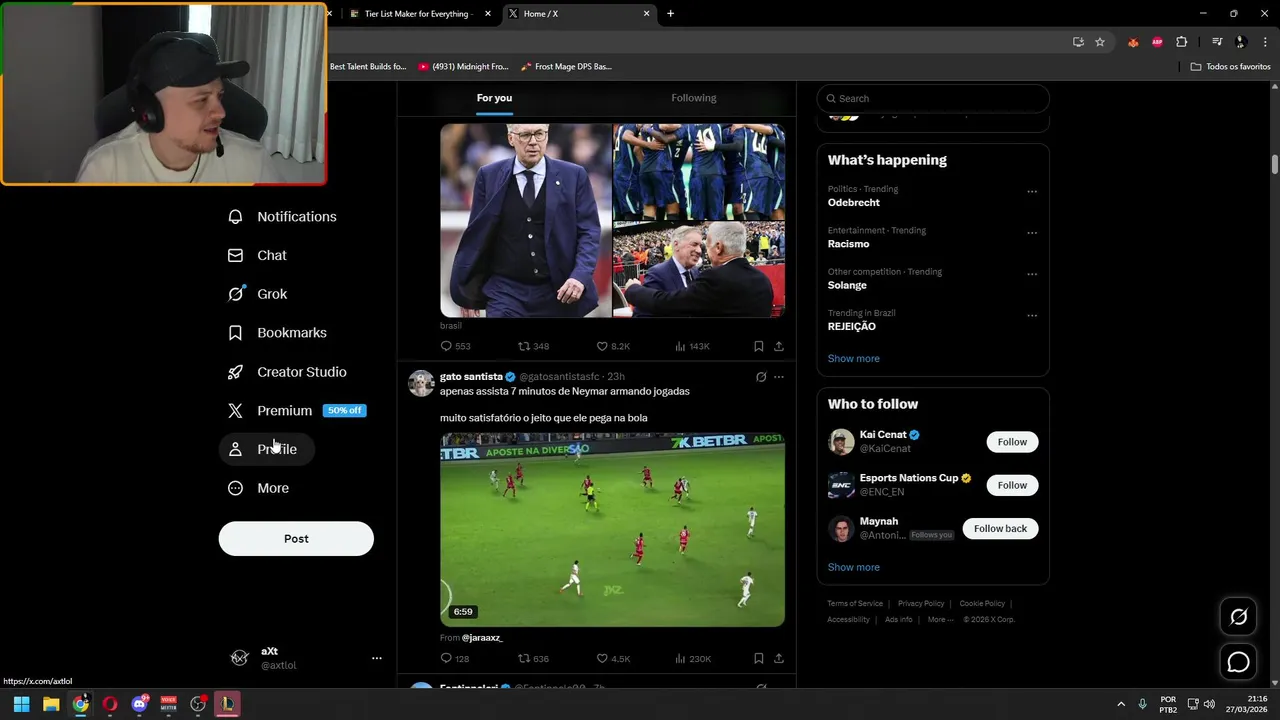
Task: Open taskbar volume control
Action: pyautogui.click(x=1209, y=704)
